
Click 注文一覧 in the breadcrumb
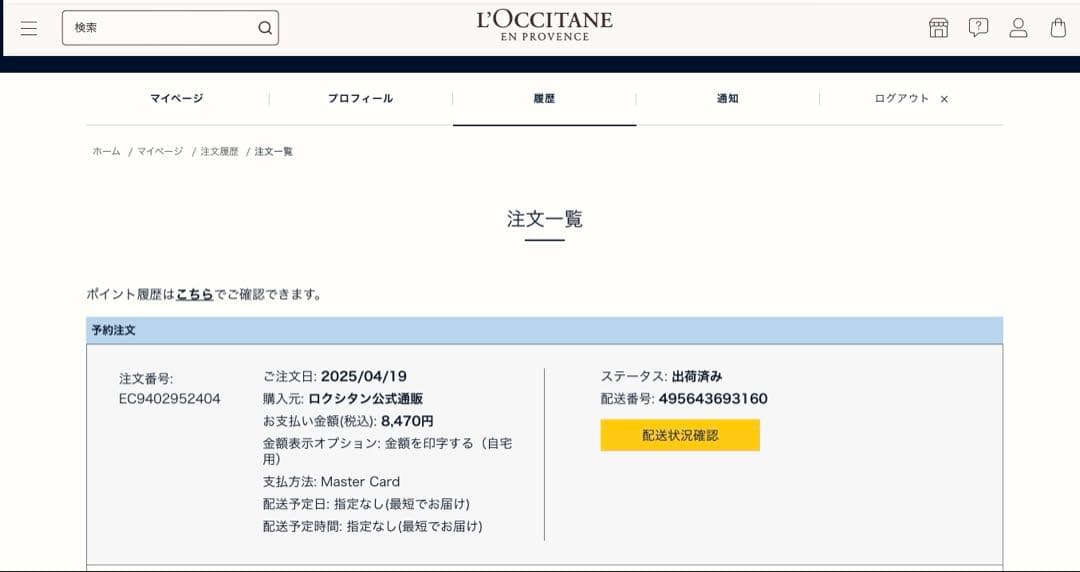[273, 152]
